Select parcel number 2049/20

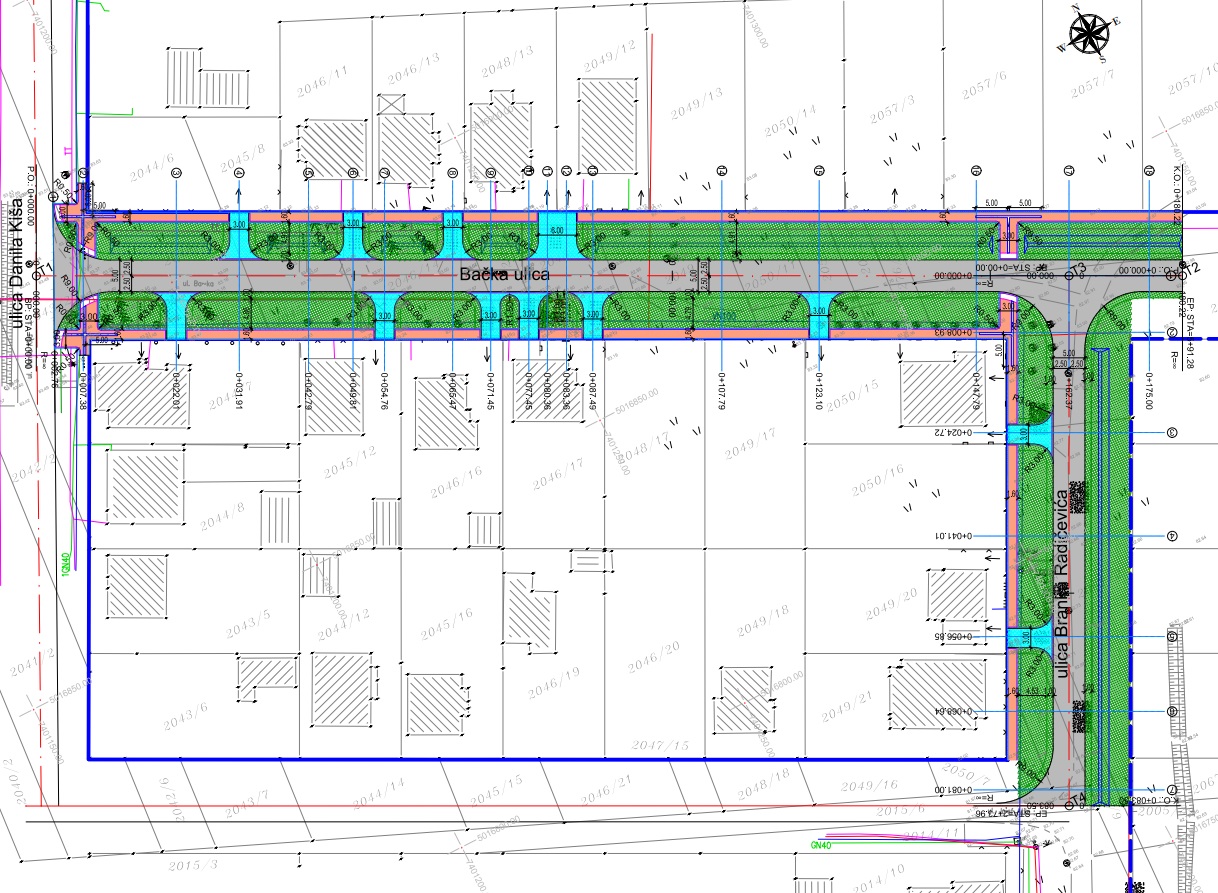pos(890,604)
